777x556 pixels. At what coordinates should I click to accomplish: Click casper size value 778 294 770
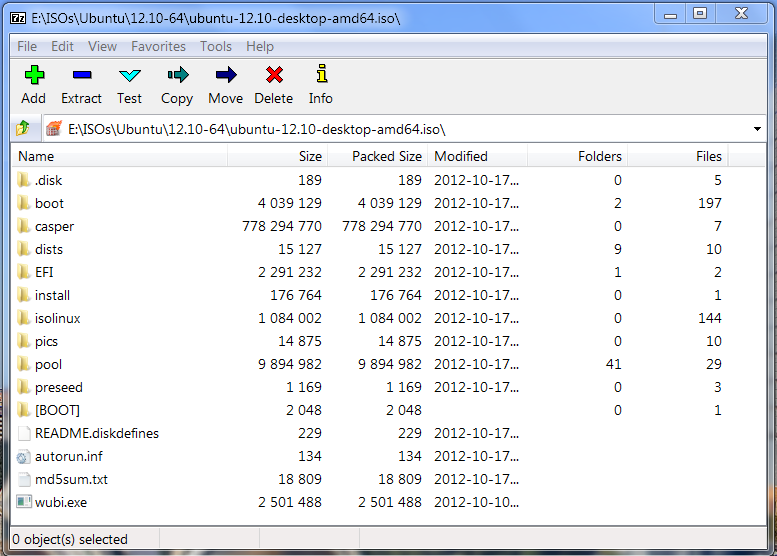click(281, 226)
